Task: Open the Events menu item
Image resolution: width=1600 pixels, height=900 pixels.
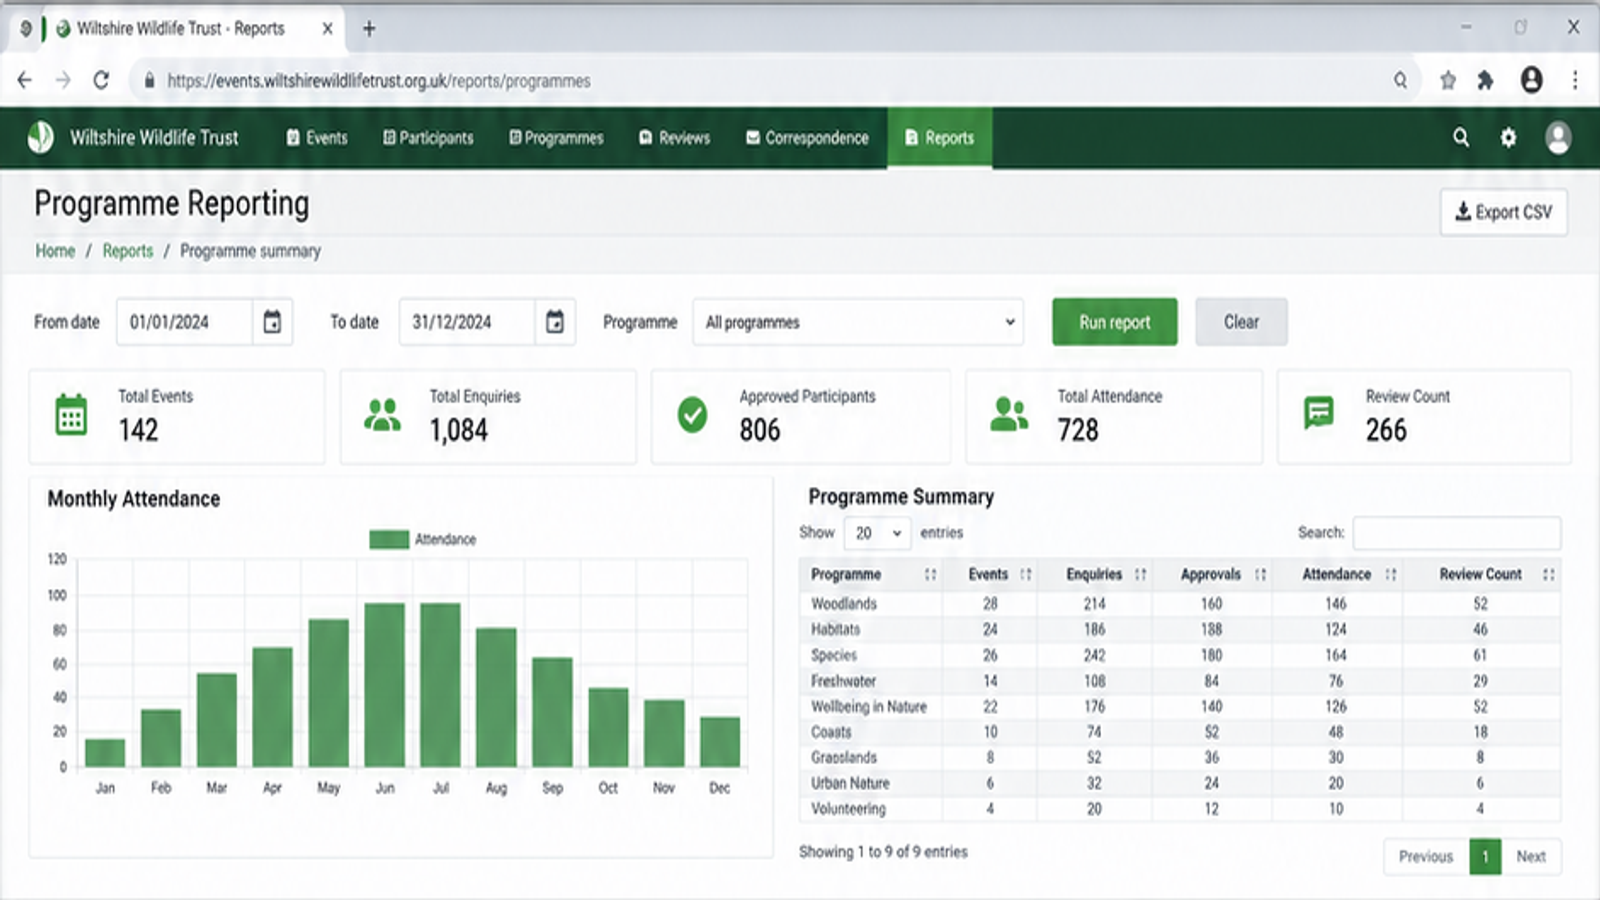Action: (x=317, y=138)
